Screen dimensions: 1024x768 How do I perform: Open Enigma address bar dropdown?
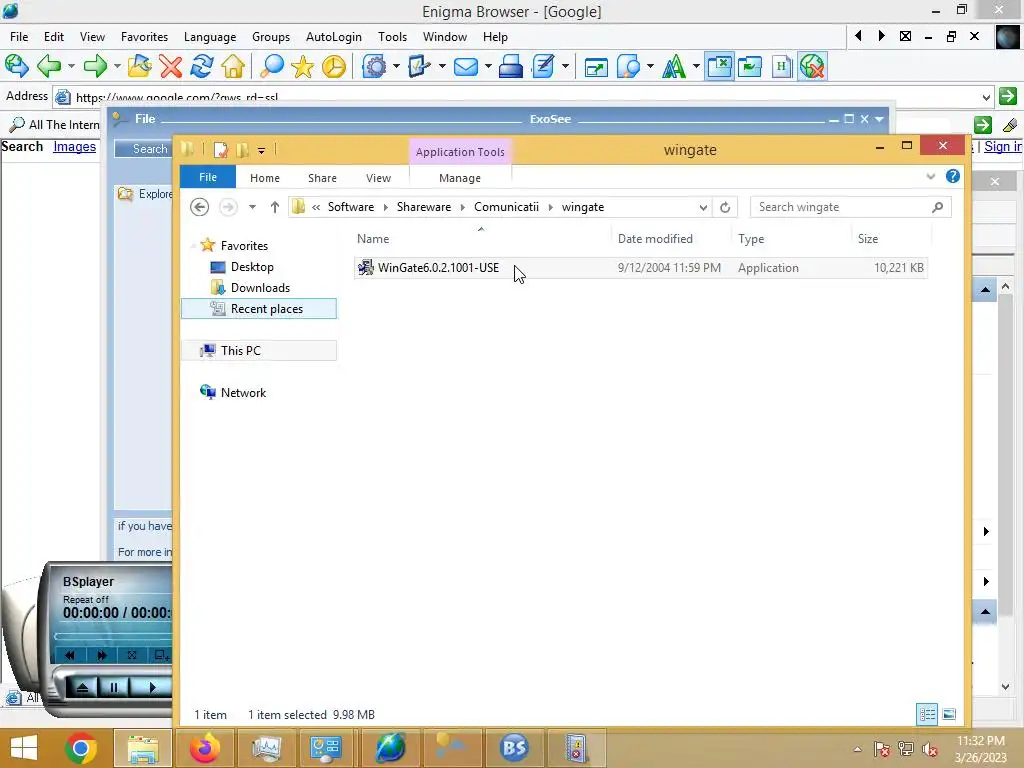coord(986,97)
